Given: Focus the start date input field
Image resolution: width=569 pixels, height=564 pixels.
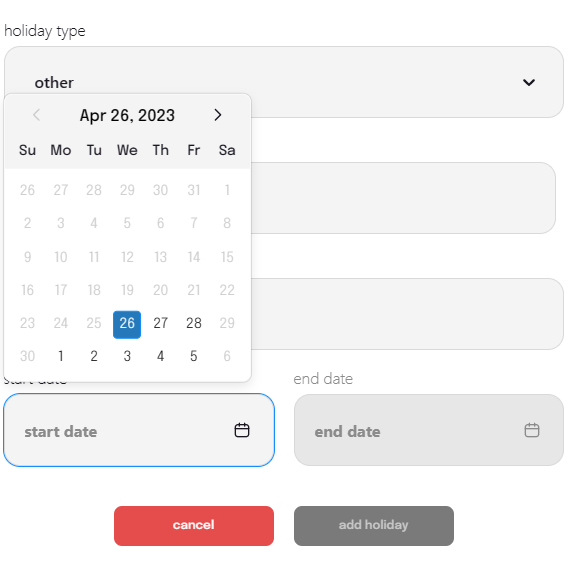Looking at the screenshot, I should (139, 430).
